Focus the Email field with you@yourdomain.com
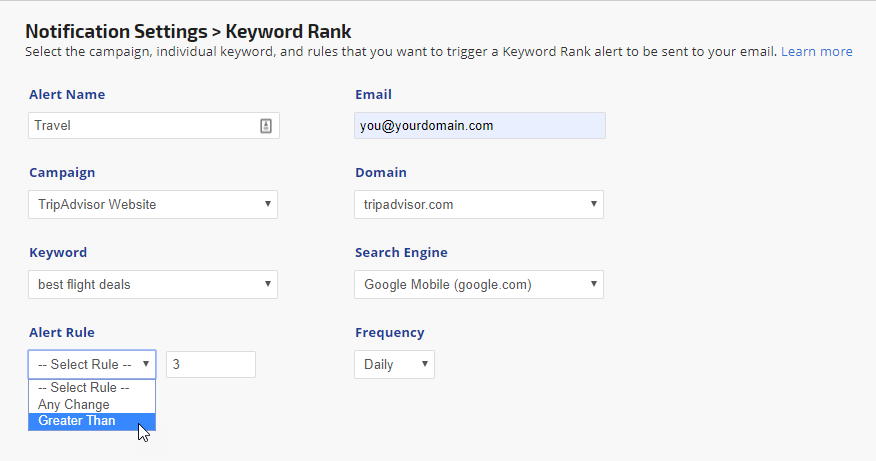Image resolution: width=876 pixels, height=461 pixels. pyautogui.click(x=479, y=125)
